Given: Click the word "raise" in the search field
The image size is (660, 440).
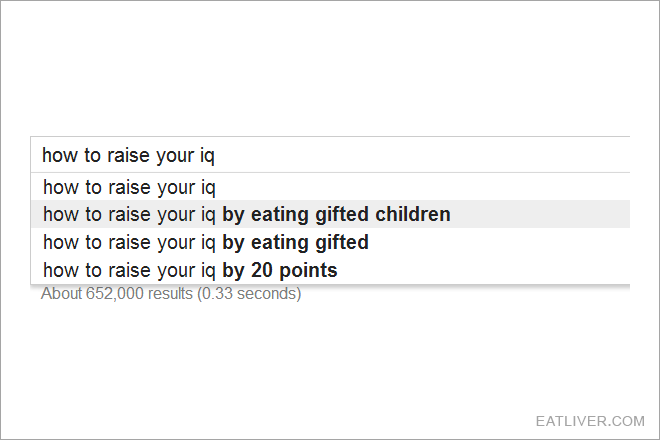Looking at the screenshot, I should pos(128,155).
